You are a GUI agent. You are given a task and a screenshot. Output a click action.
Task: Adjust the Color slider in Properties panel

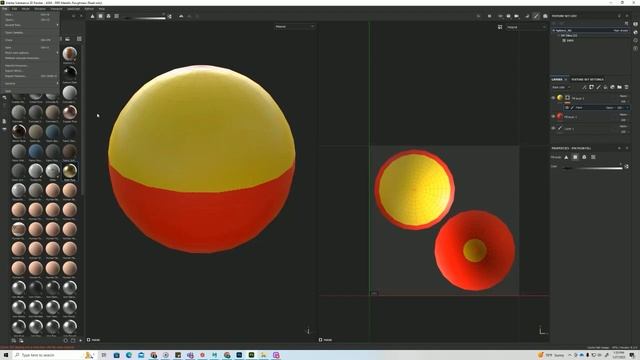593,167
